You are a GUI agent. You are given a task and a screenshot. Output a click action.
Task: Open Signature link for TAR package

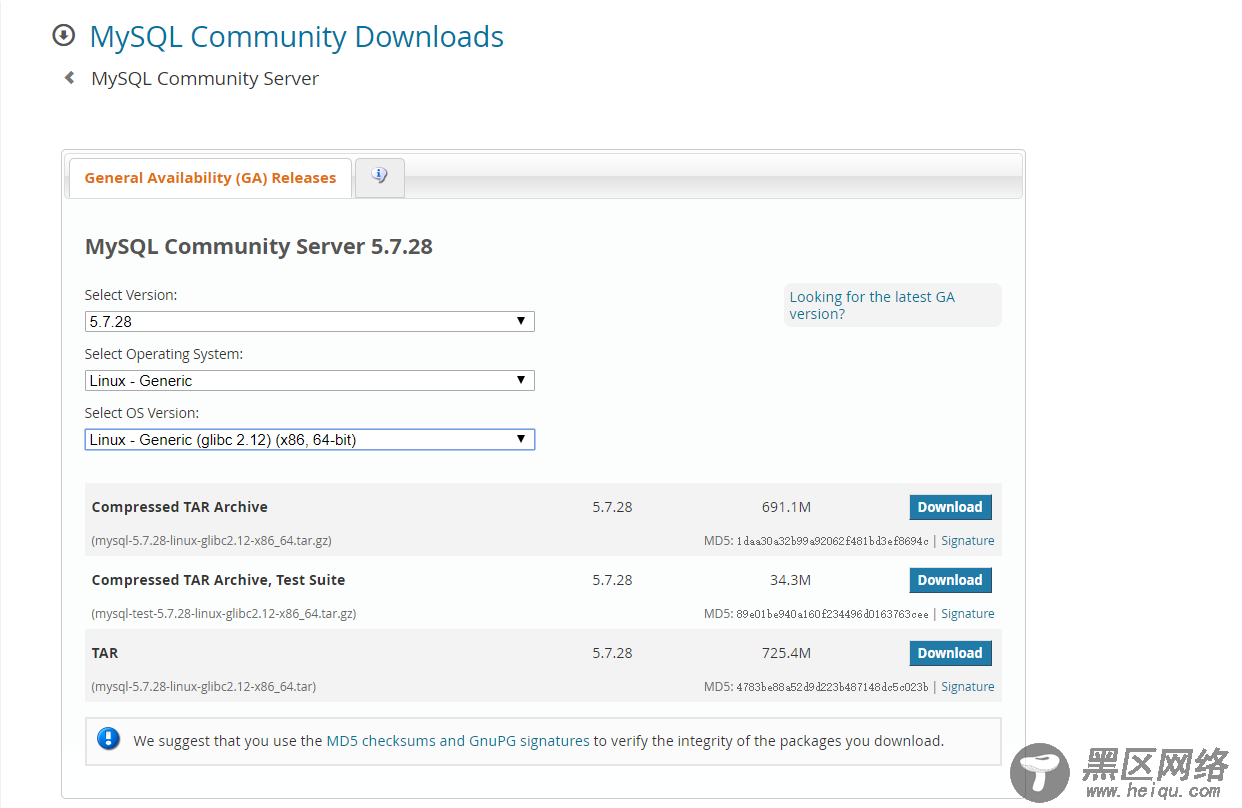click(x=967, y=687)
